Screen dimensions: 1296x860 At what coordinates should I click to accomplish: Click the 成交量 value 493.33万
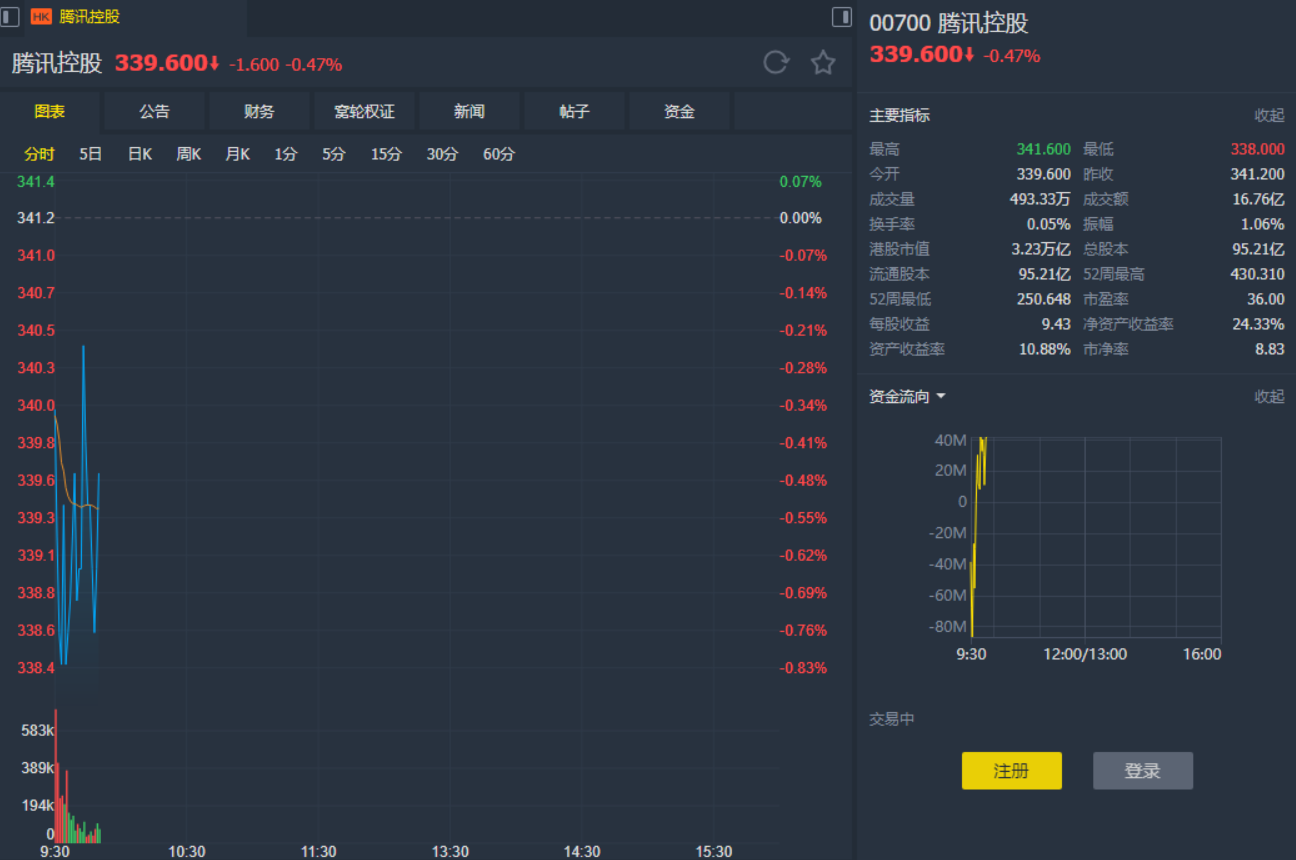(1040, 199)
